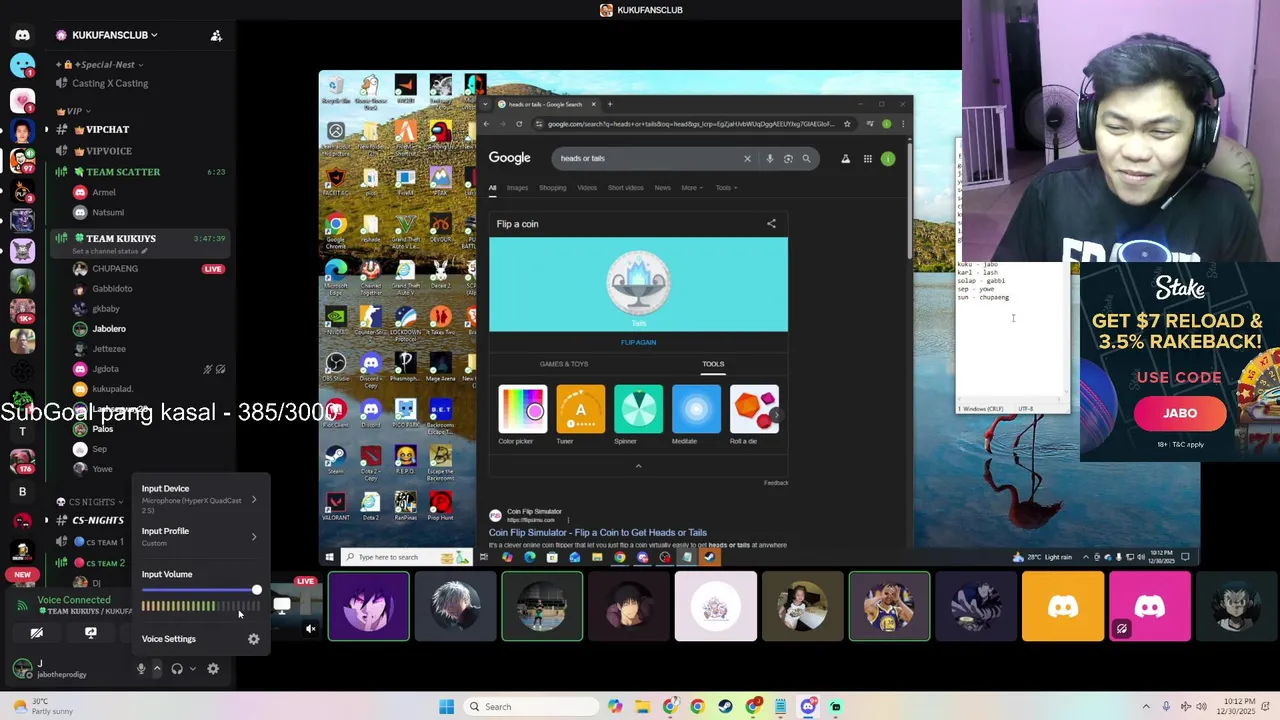The image size is (1280, 720).
Task: Click Google voice search microphone in stream
Action: pyautogui.click(x=769, y=158)
